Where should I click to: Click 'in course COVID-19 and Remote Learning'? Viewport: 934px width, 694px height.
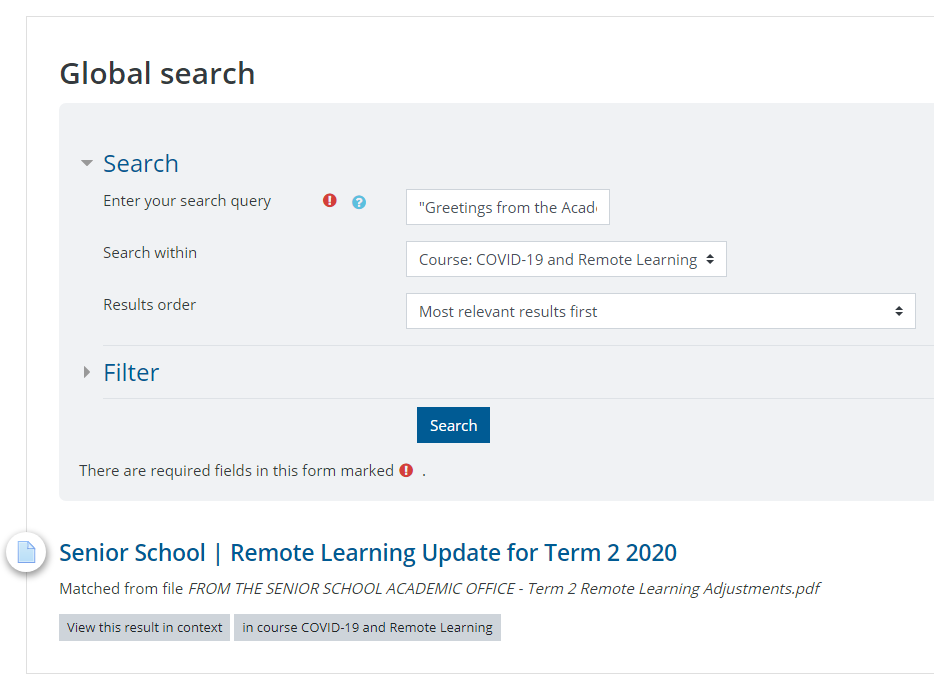pos(367,627)
